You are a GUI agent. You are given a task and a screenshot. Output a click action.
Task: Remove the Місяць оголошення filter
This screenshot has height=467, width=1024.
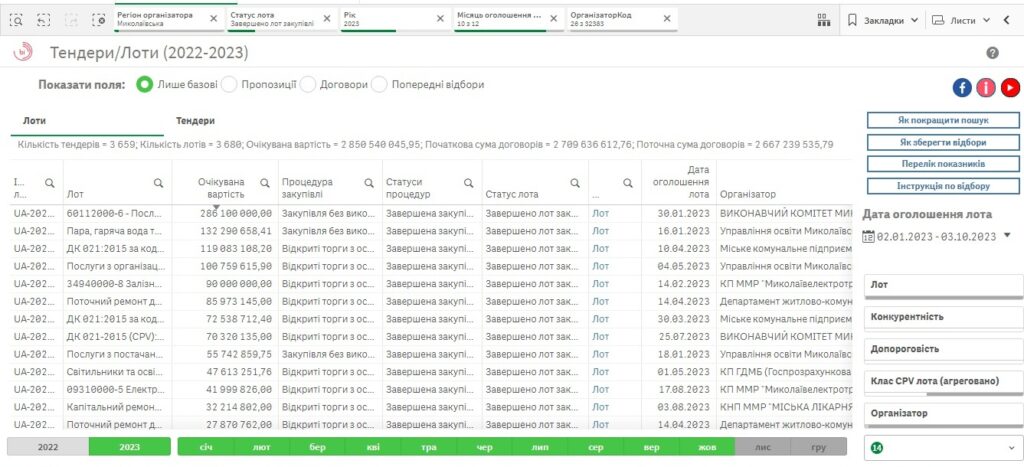(x=553, y=18)
